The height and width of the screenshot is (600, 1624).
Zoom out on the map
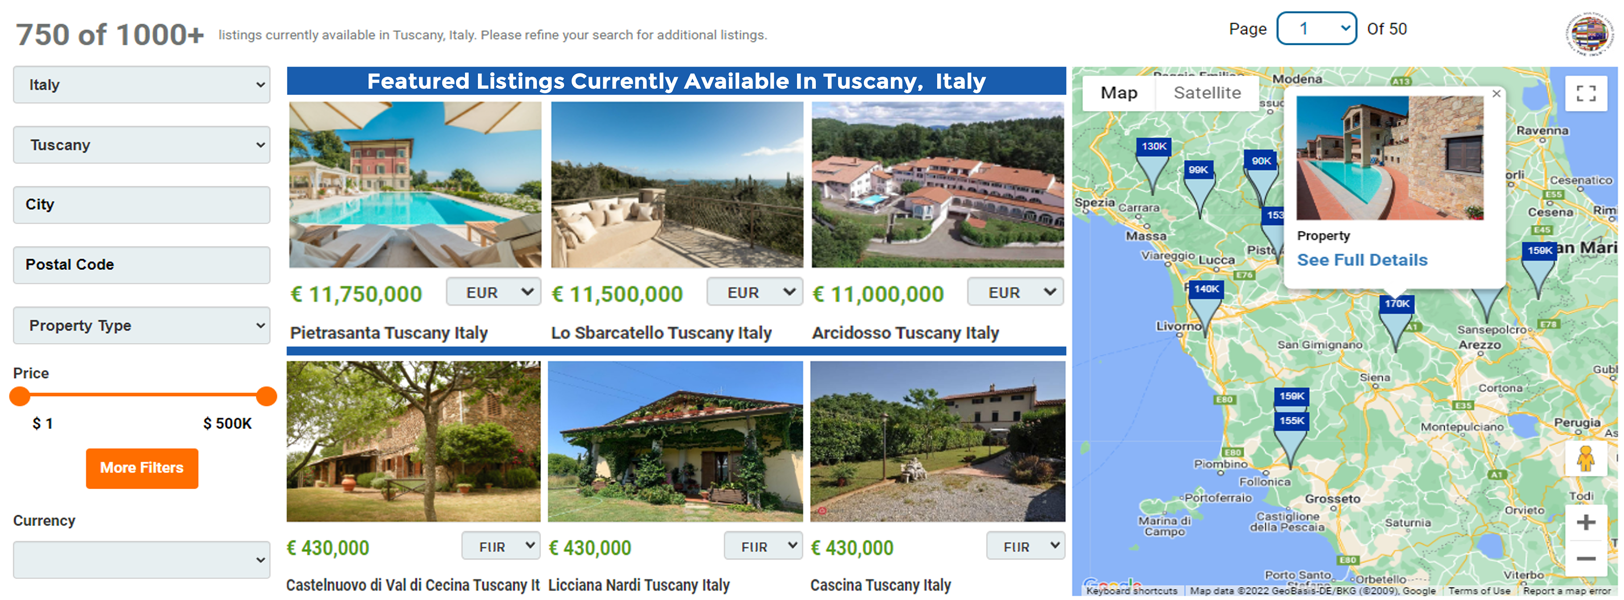[1586, 559]
